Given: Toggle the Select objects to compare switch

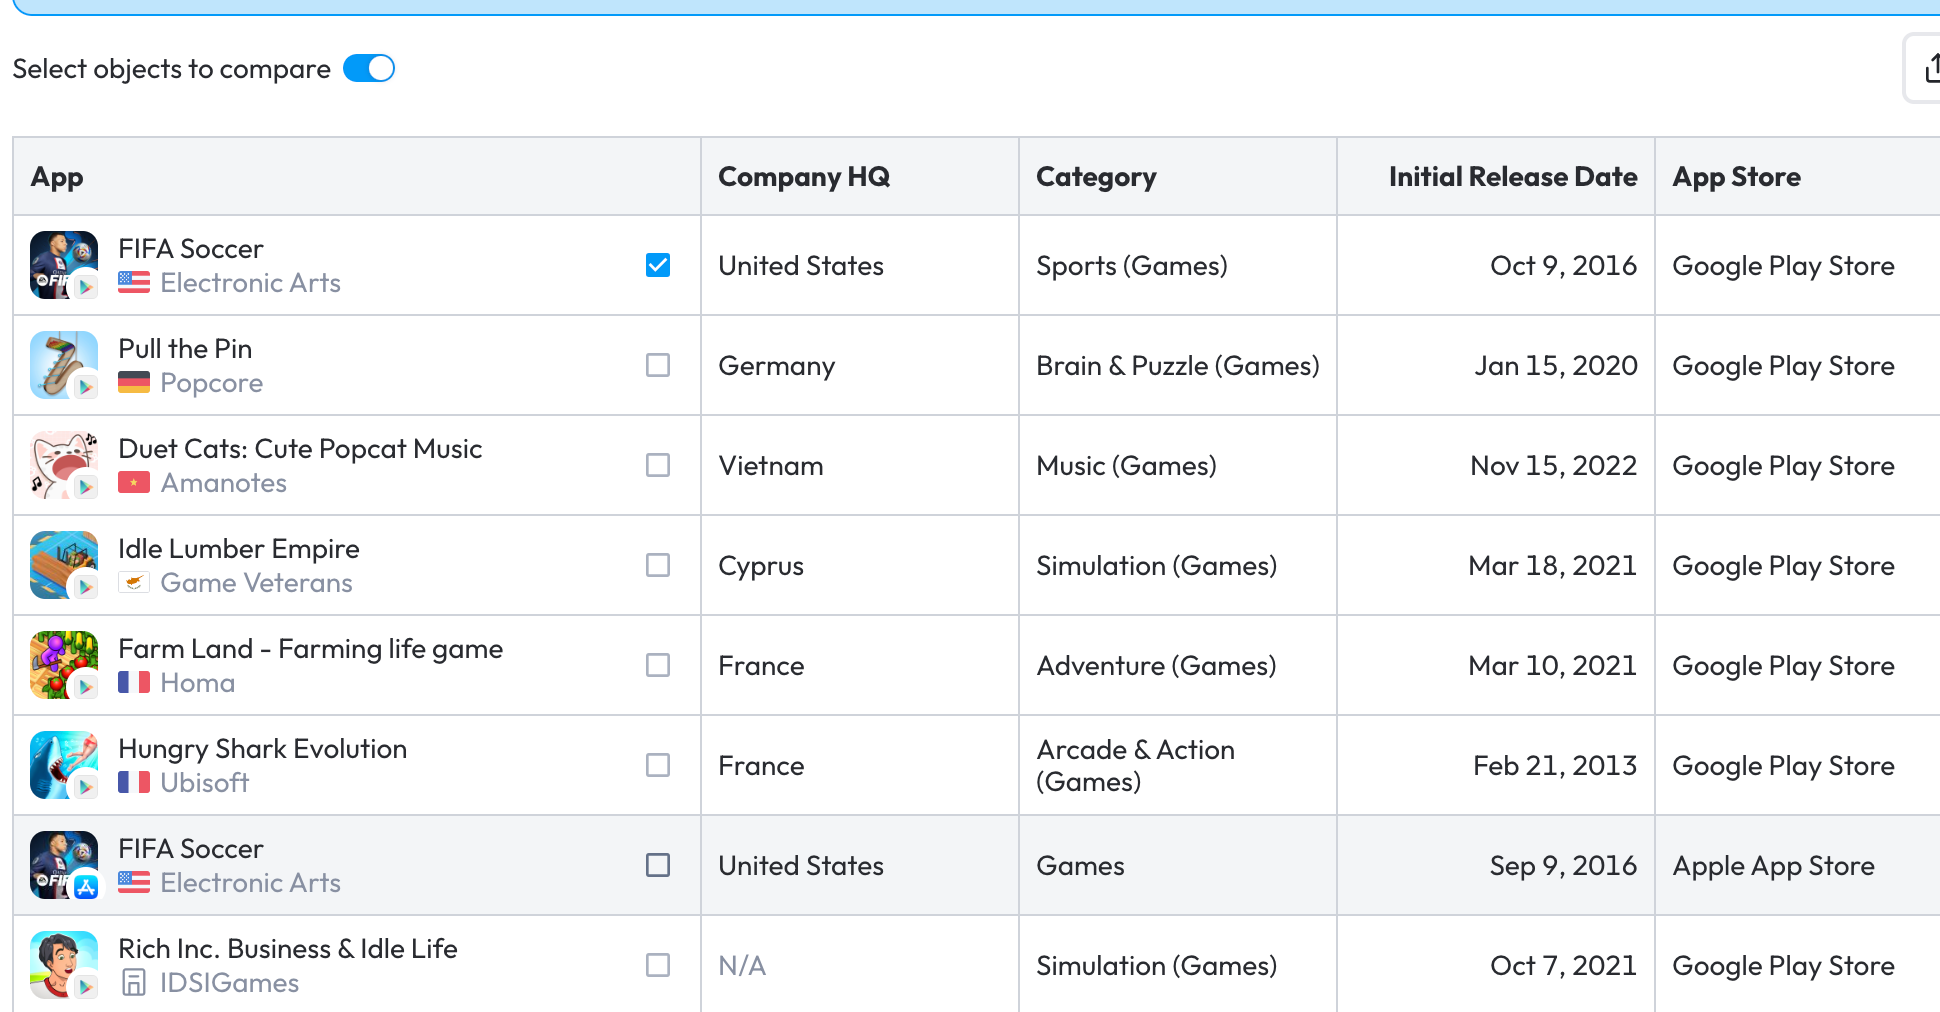Looking at the screenshot, I should (369, 68).
